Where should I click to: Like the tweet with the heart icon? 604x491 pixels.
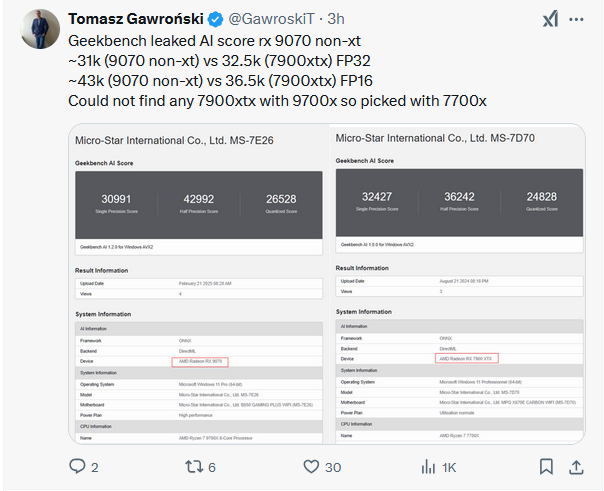click(310, 467)
